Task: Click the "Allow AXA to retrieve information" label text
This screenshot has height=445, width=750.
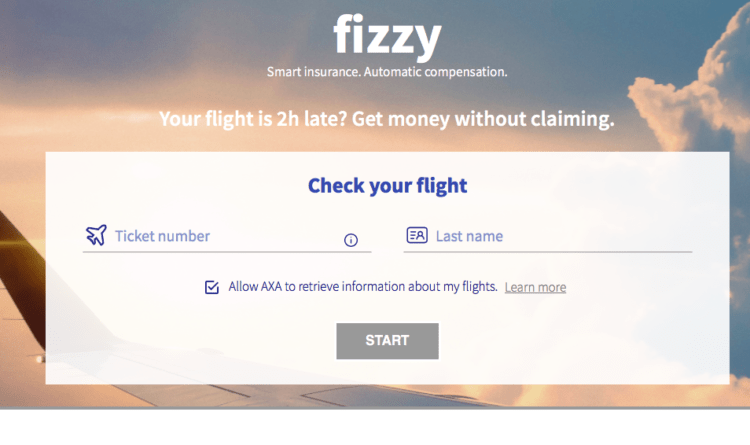Action: pos(363,287)
